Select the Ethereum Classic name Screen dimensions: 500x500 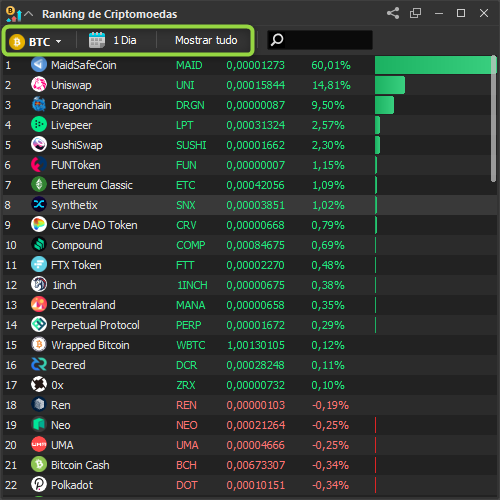[92, 185]
